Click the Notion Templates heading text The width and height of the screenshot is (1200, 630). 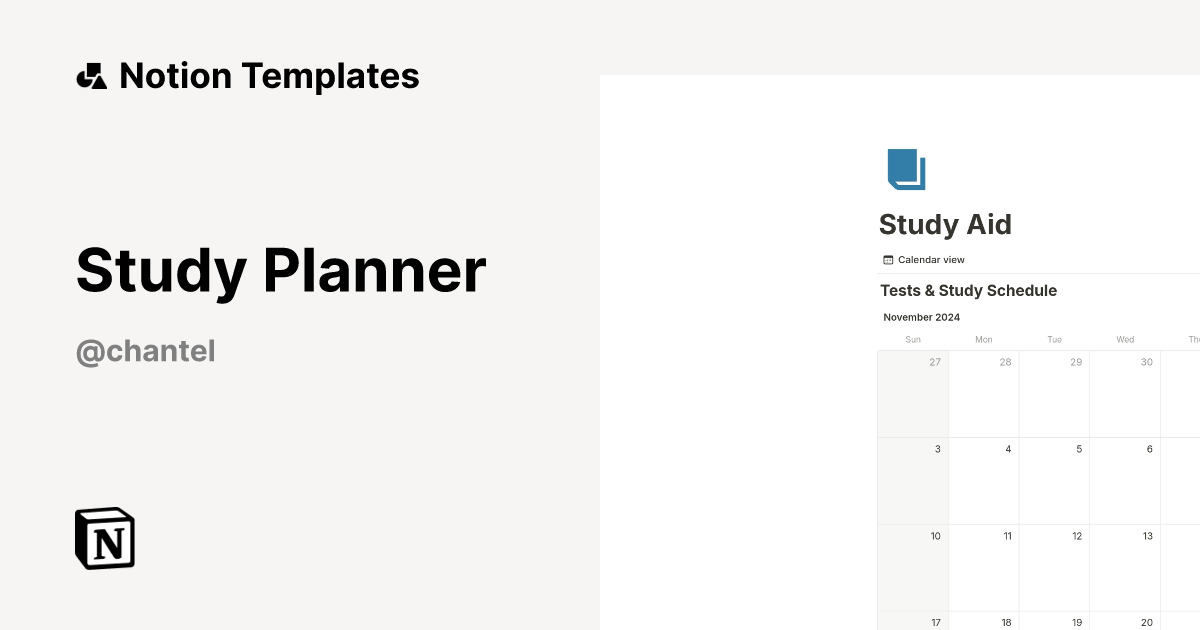(270, 75)
